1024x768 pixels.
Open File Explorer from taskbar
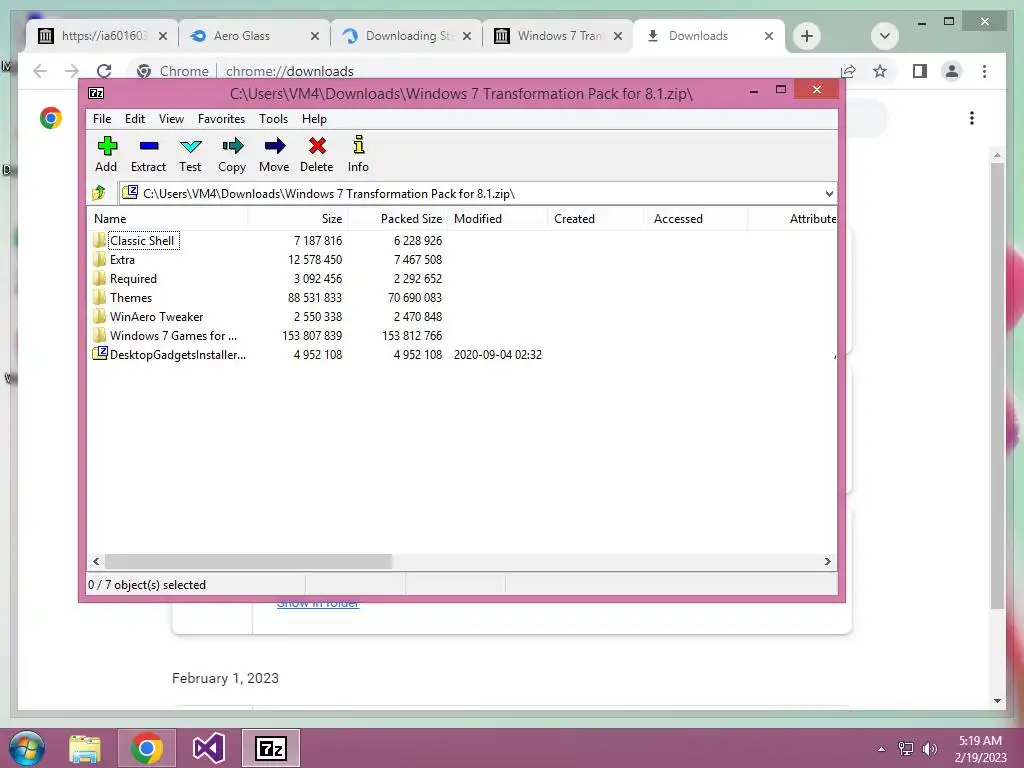pyautogui.click(x=85, y=749)
